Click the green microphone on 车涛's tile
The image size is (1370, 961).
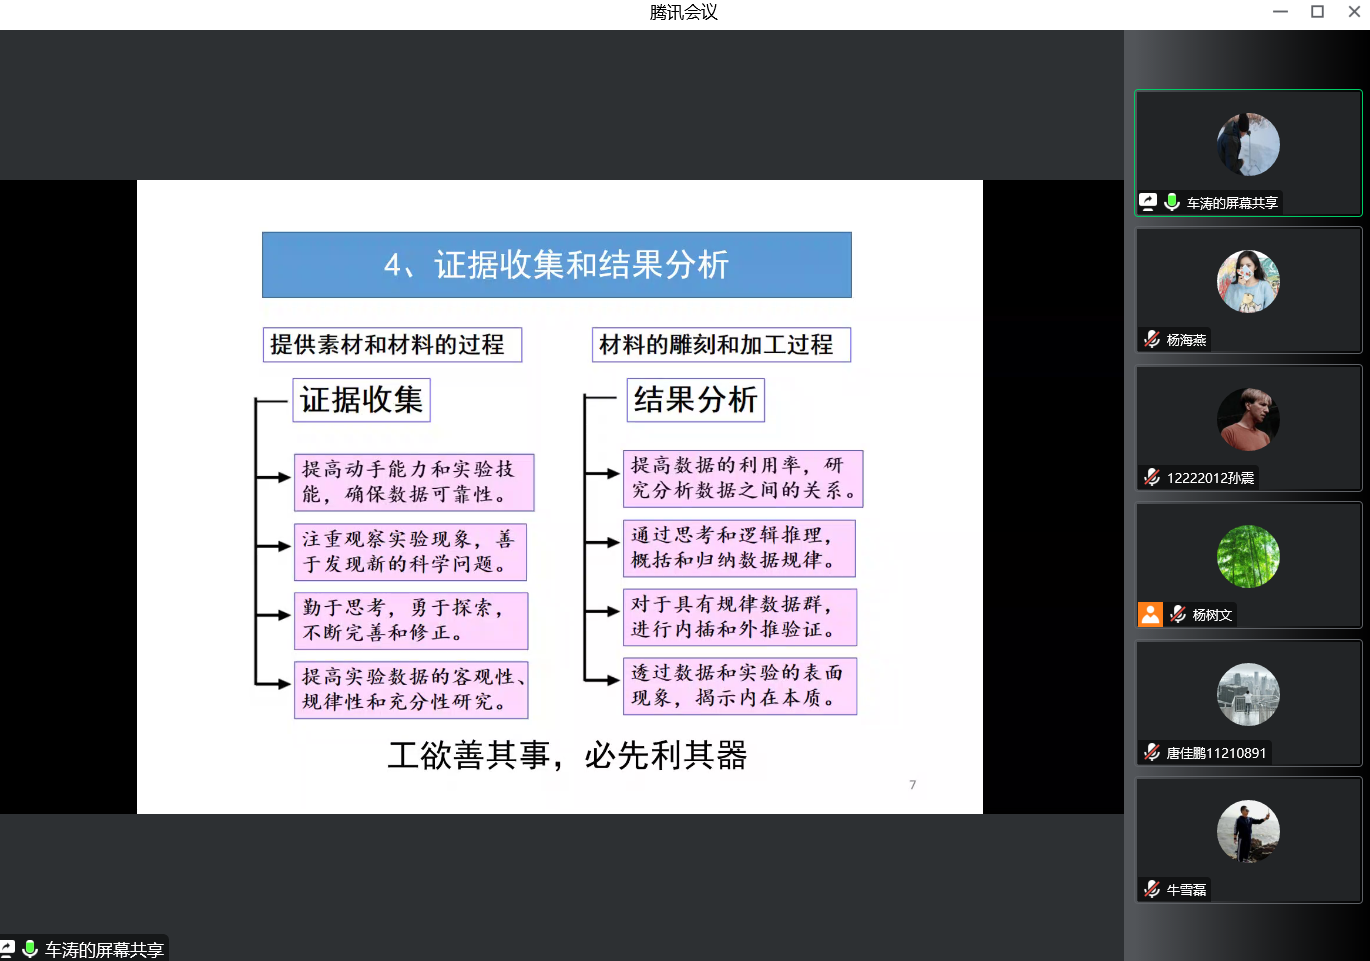1172,202
